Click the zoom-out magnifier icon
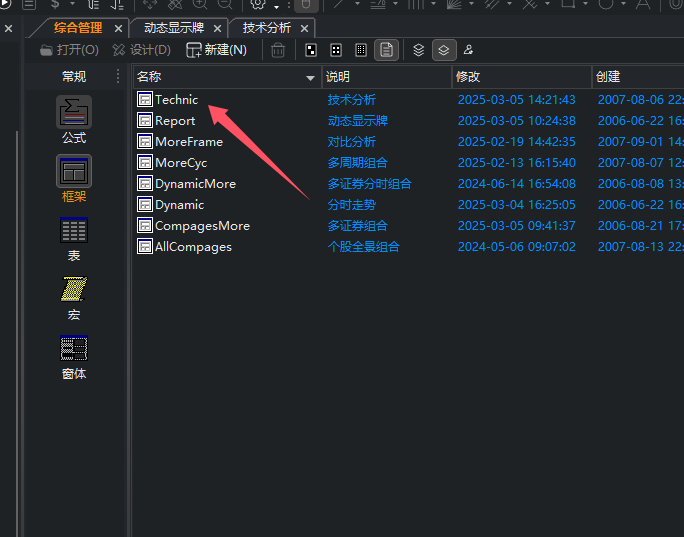The image size is (684, 537). coord(225,4)
